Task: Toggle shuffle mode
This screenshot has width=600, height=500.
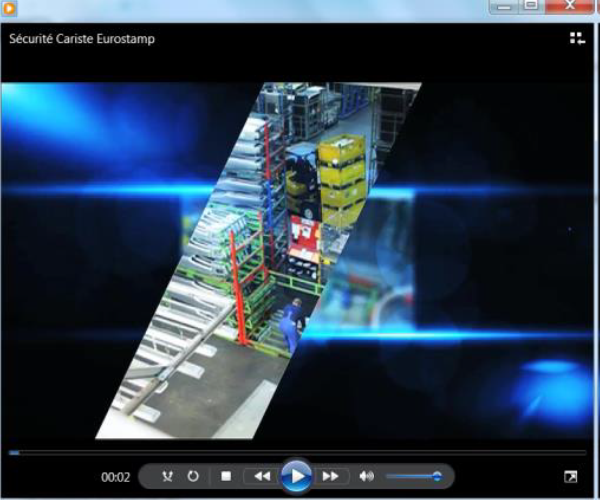Action: (x=167, y=476)
